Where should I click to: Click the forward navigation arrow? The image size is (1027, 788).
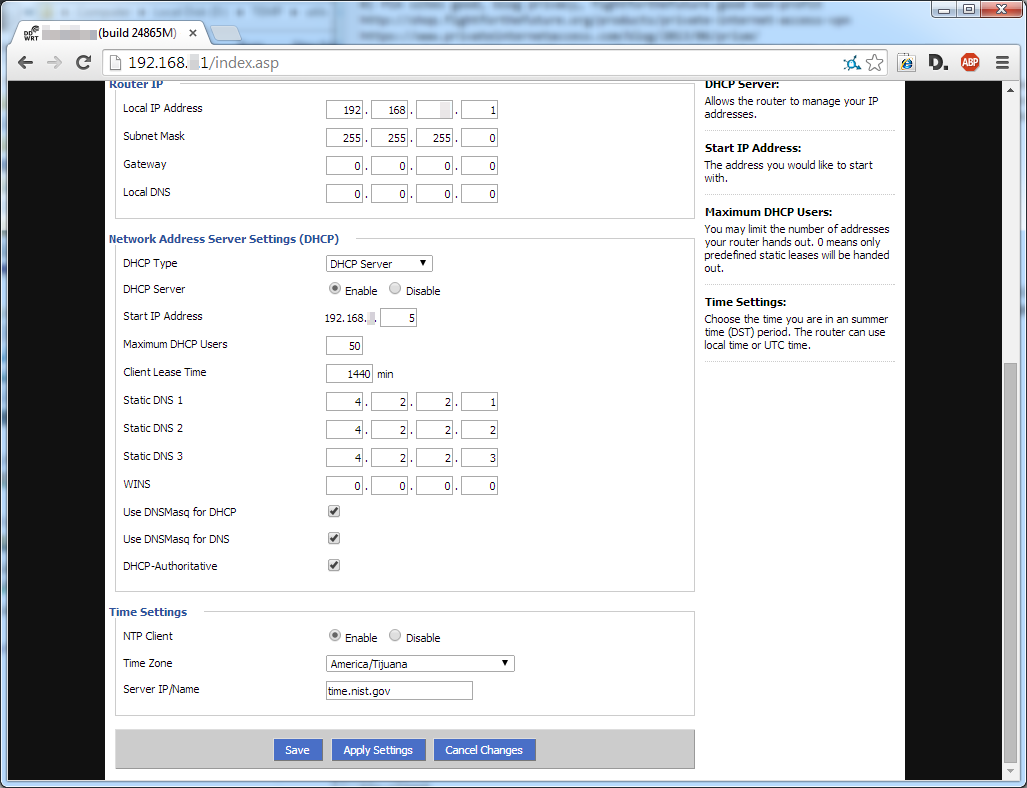pyautogui.click(x=53, y=62)
